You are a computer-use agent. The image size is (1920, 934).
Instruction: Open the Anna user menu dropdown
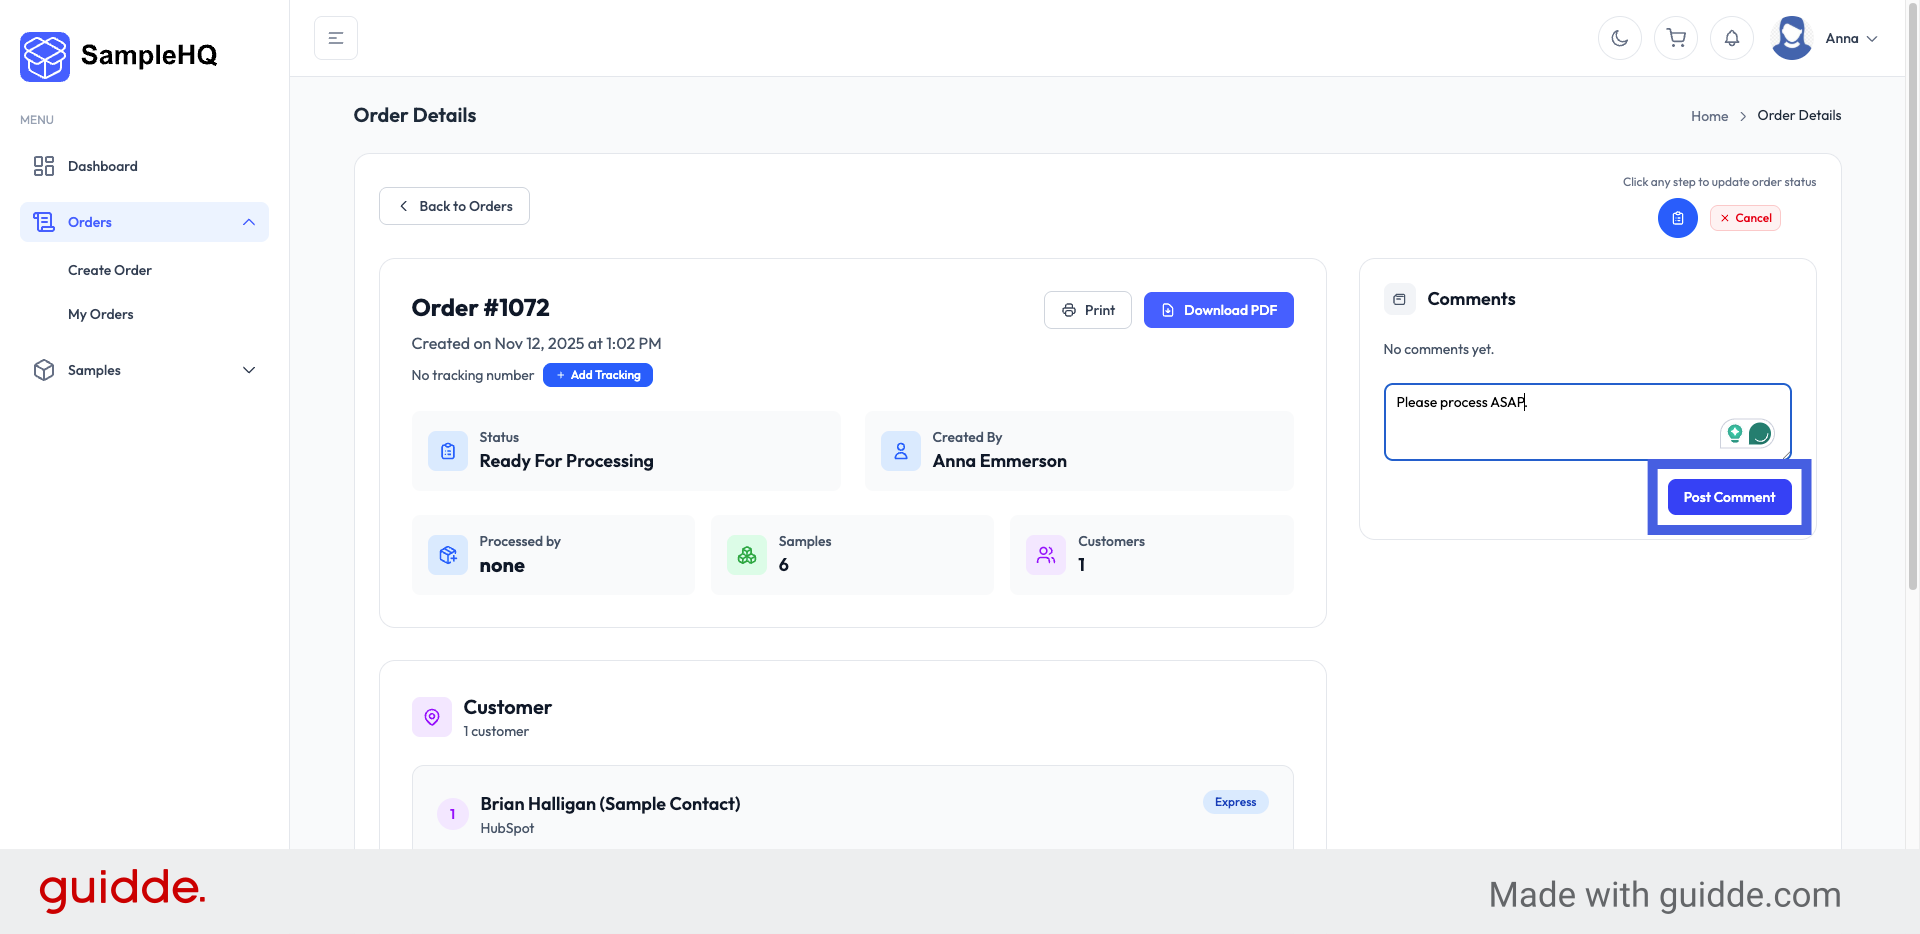pyautogui.click(x=1852, y=39)
